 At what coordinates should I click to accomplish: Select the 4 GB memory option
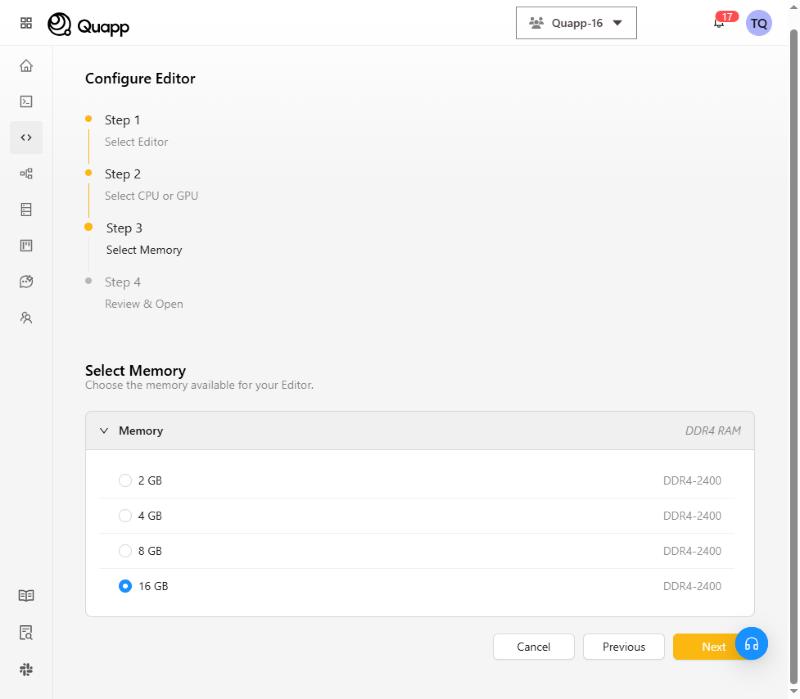pyautogui.click(x=125, y=516)
